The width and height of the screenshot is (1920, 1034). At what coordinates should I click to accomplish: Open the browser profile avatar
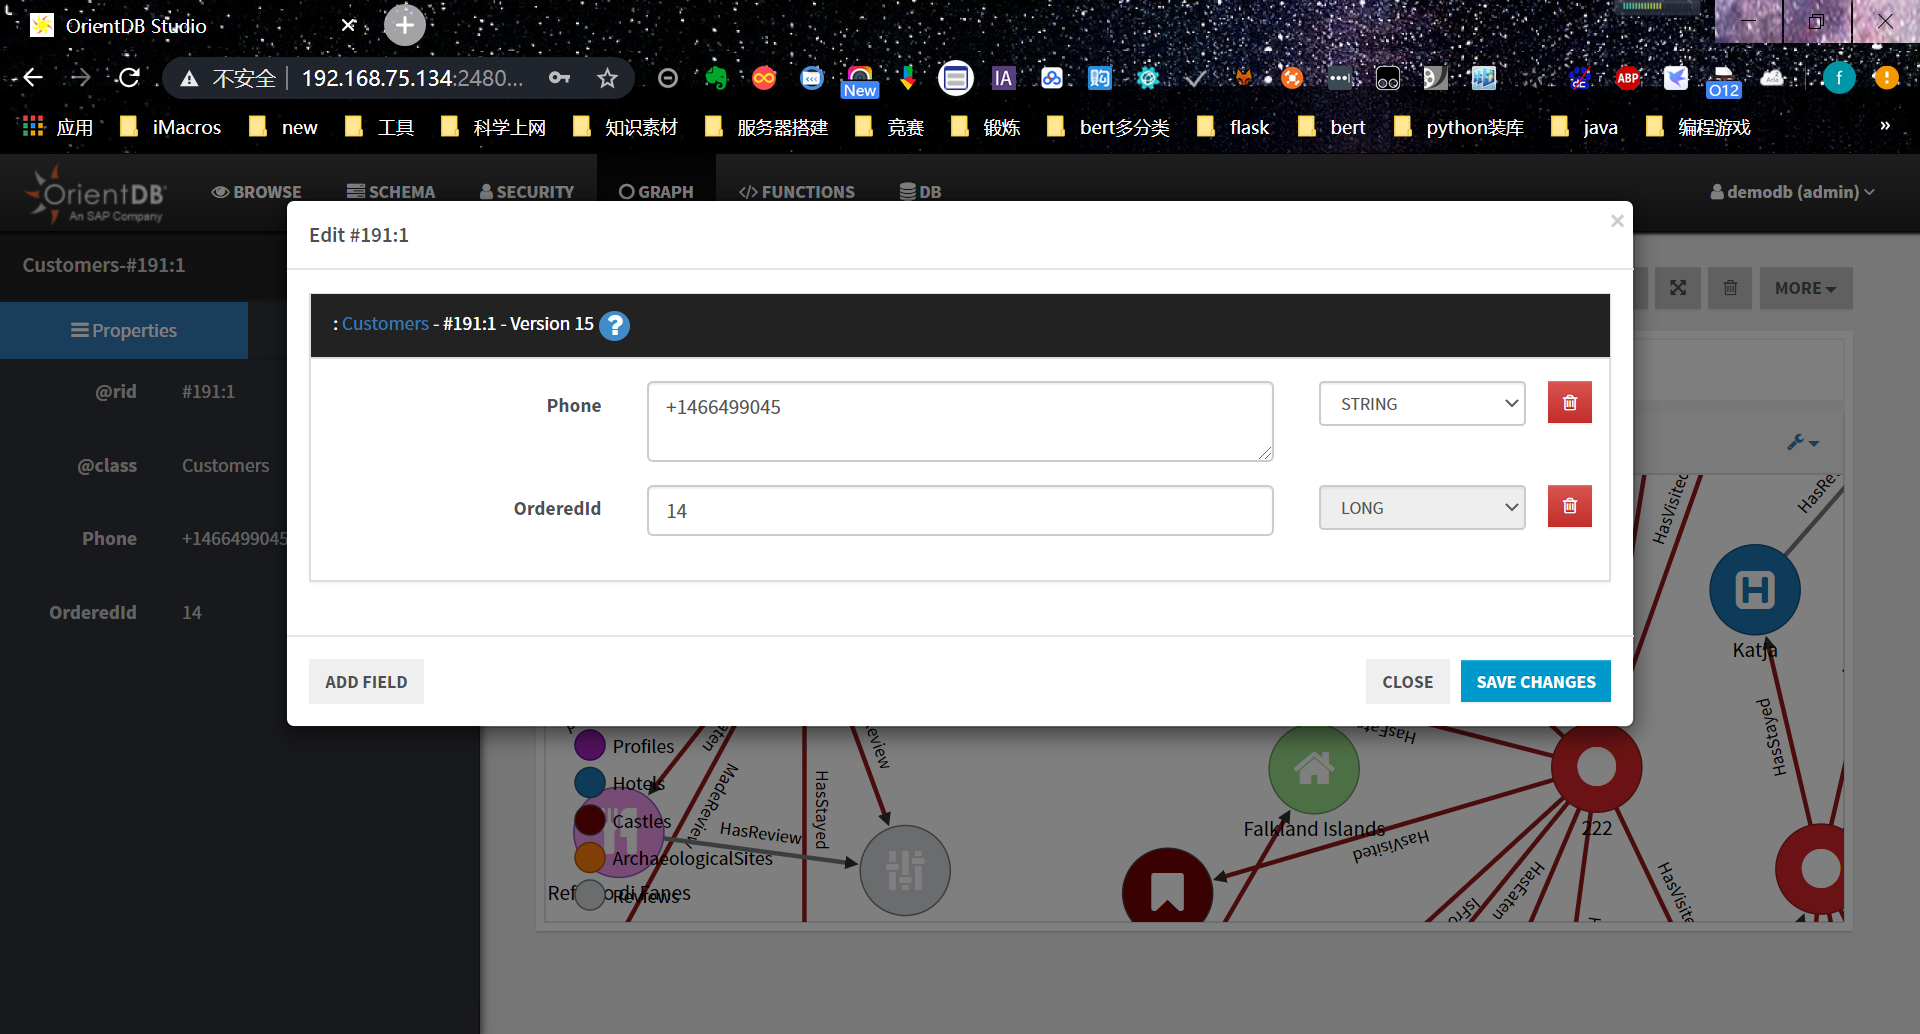coord(1838,78)
